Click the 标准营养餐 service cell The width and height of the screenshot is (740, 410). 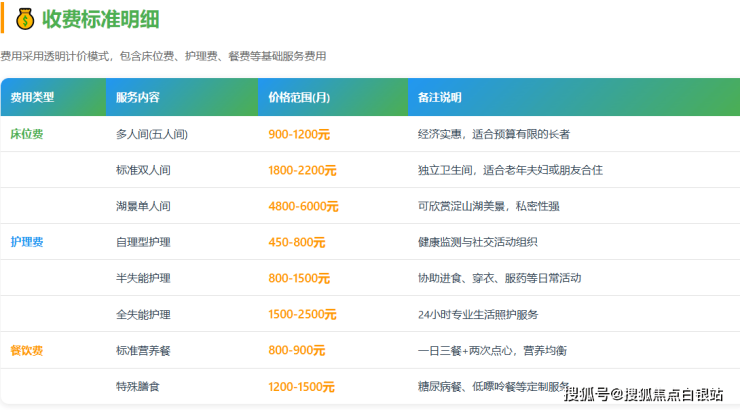[143, 351]
